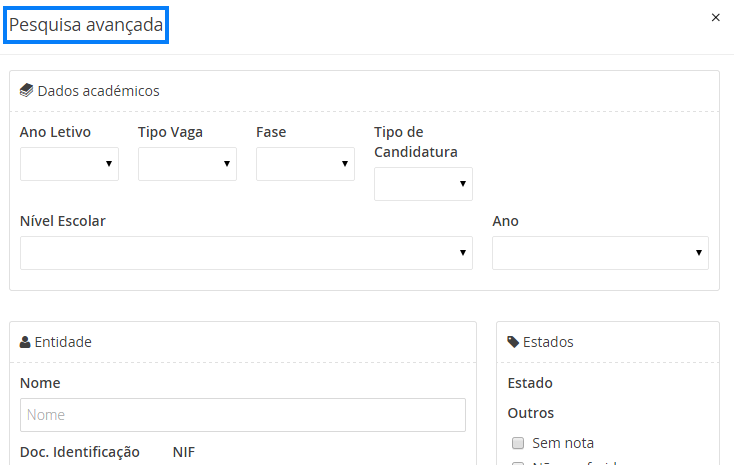This screenshot has width=734, height=465.
Task: Click the tag icon next to Estados
Action: coord(513,342)
